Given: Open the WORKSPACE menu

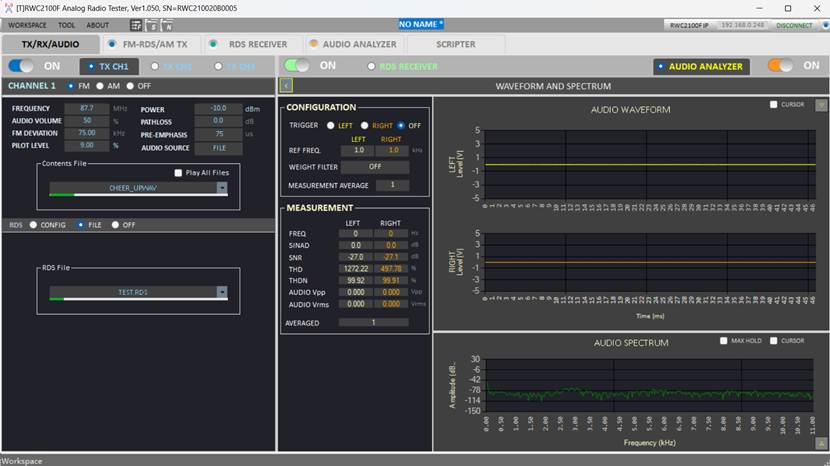Looking at the screenshot, I should tap(27, 25).
